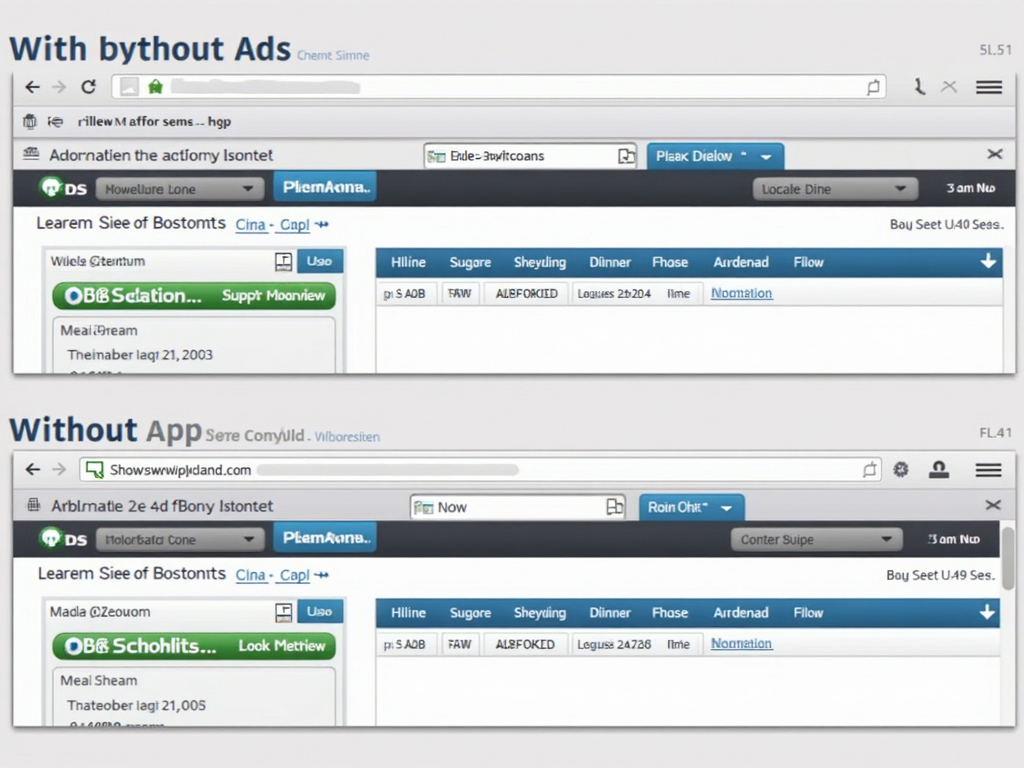Open hamburger menu in top browser

(989, 87)
